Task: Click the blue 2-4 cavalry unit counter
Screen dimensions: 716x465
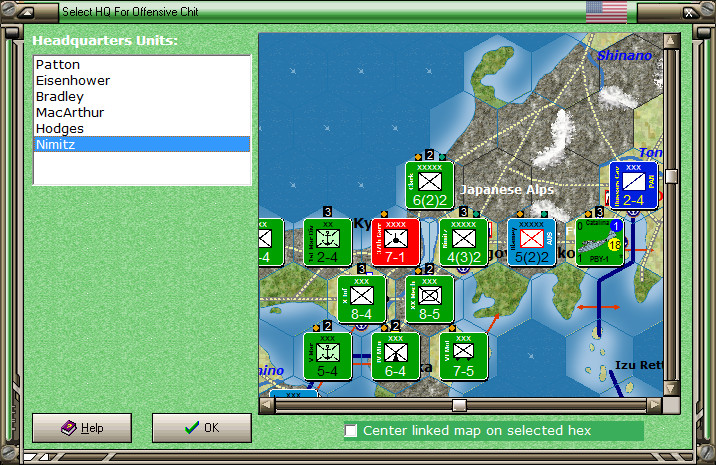Action: point(633,185)
